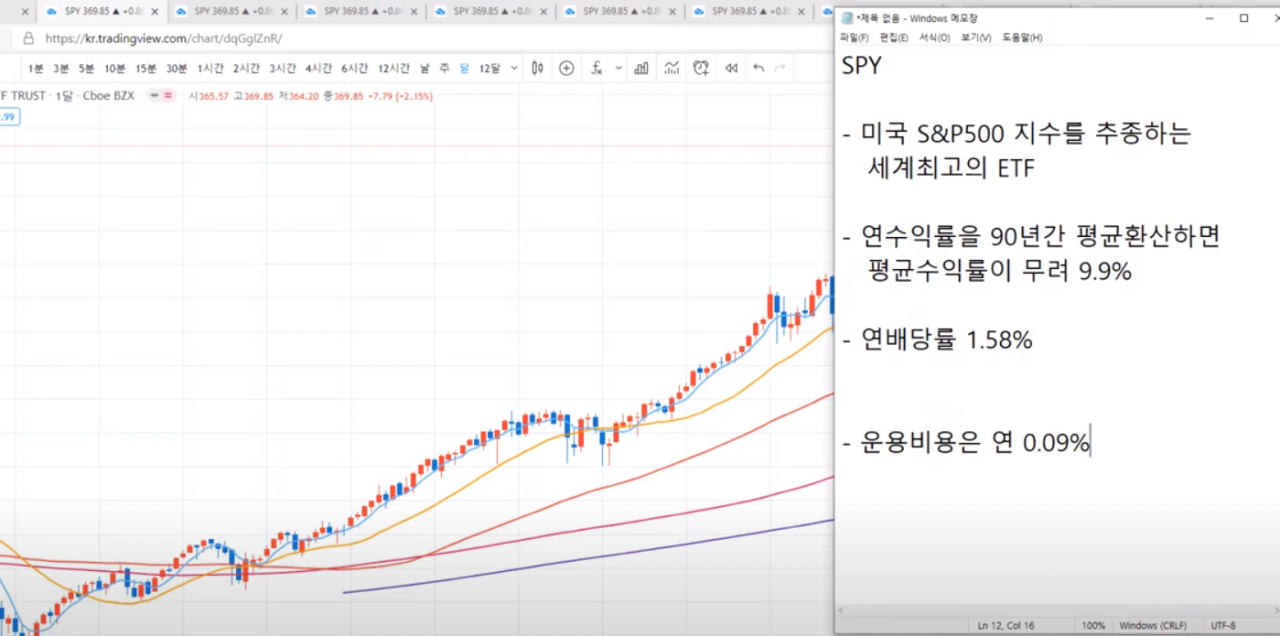The height and width of the screenshot is (636, 1280).
Task: Start bar replay with the rewind icon
Action: 731,68
